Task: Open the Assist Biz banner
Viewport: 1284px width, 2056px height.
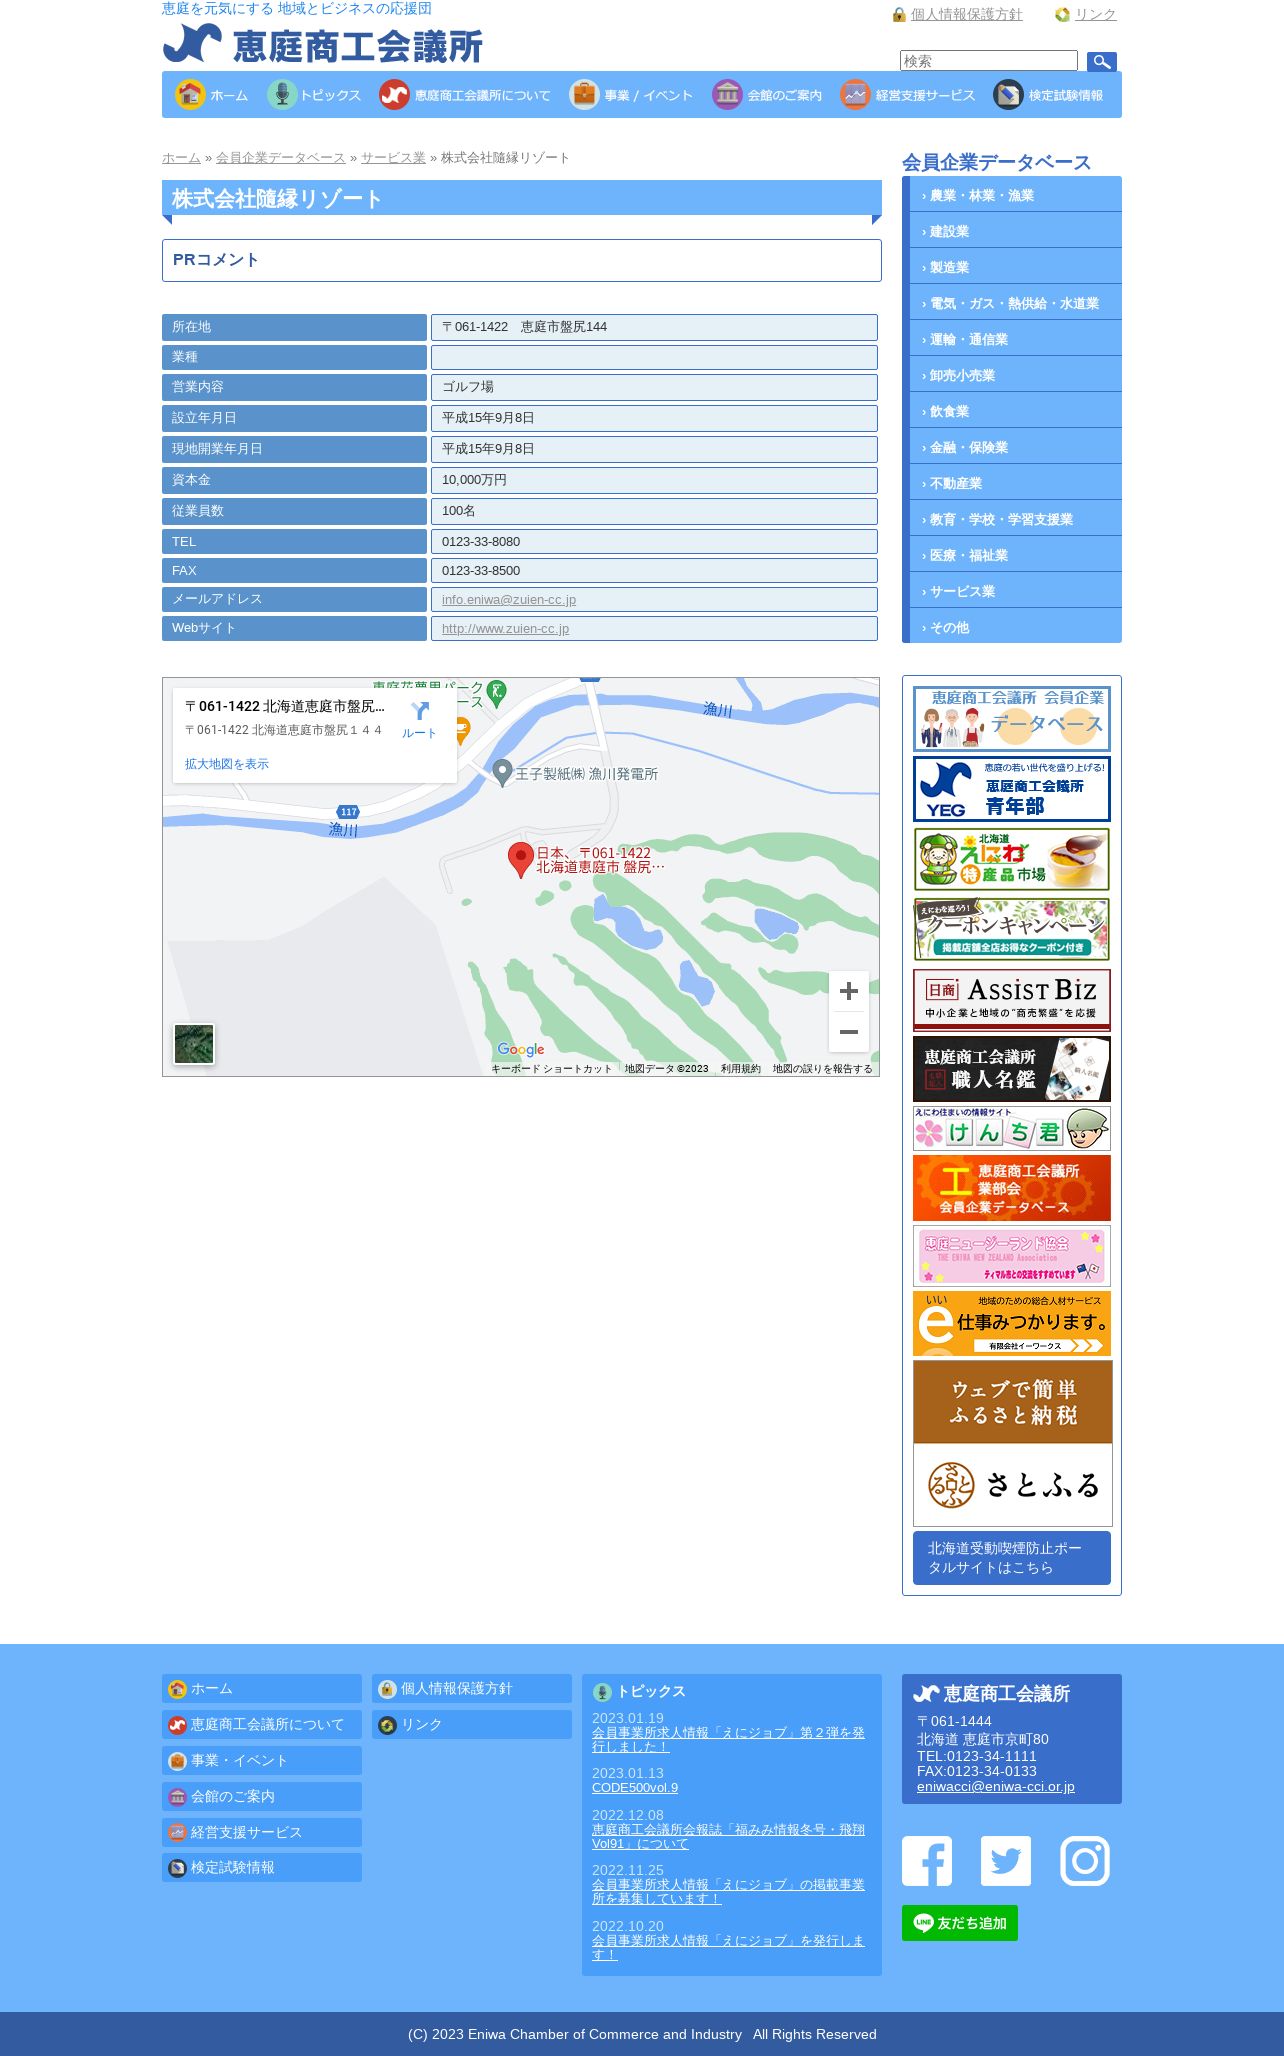Action: pyautogui.click(x=1012, y=999)
